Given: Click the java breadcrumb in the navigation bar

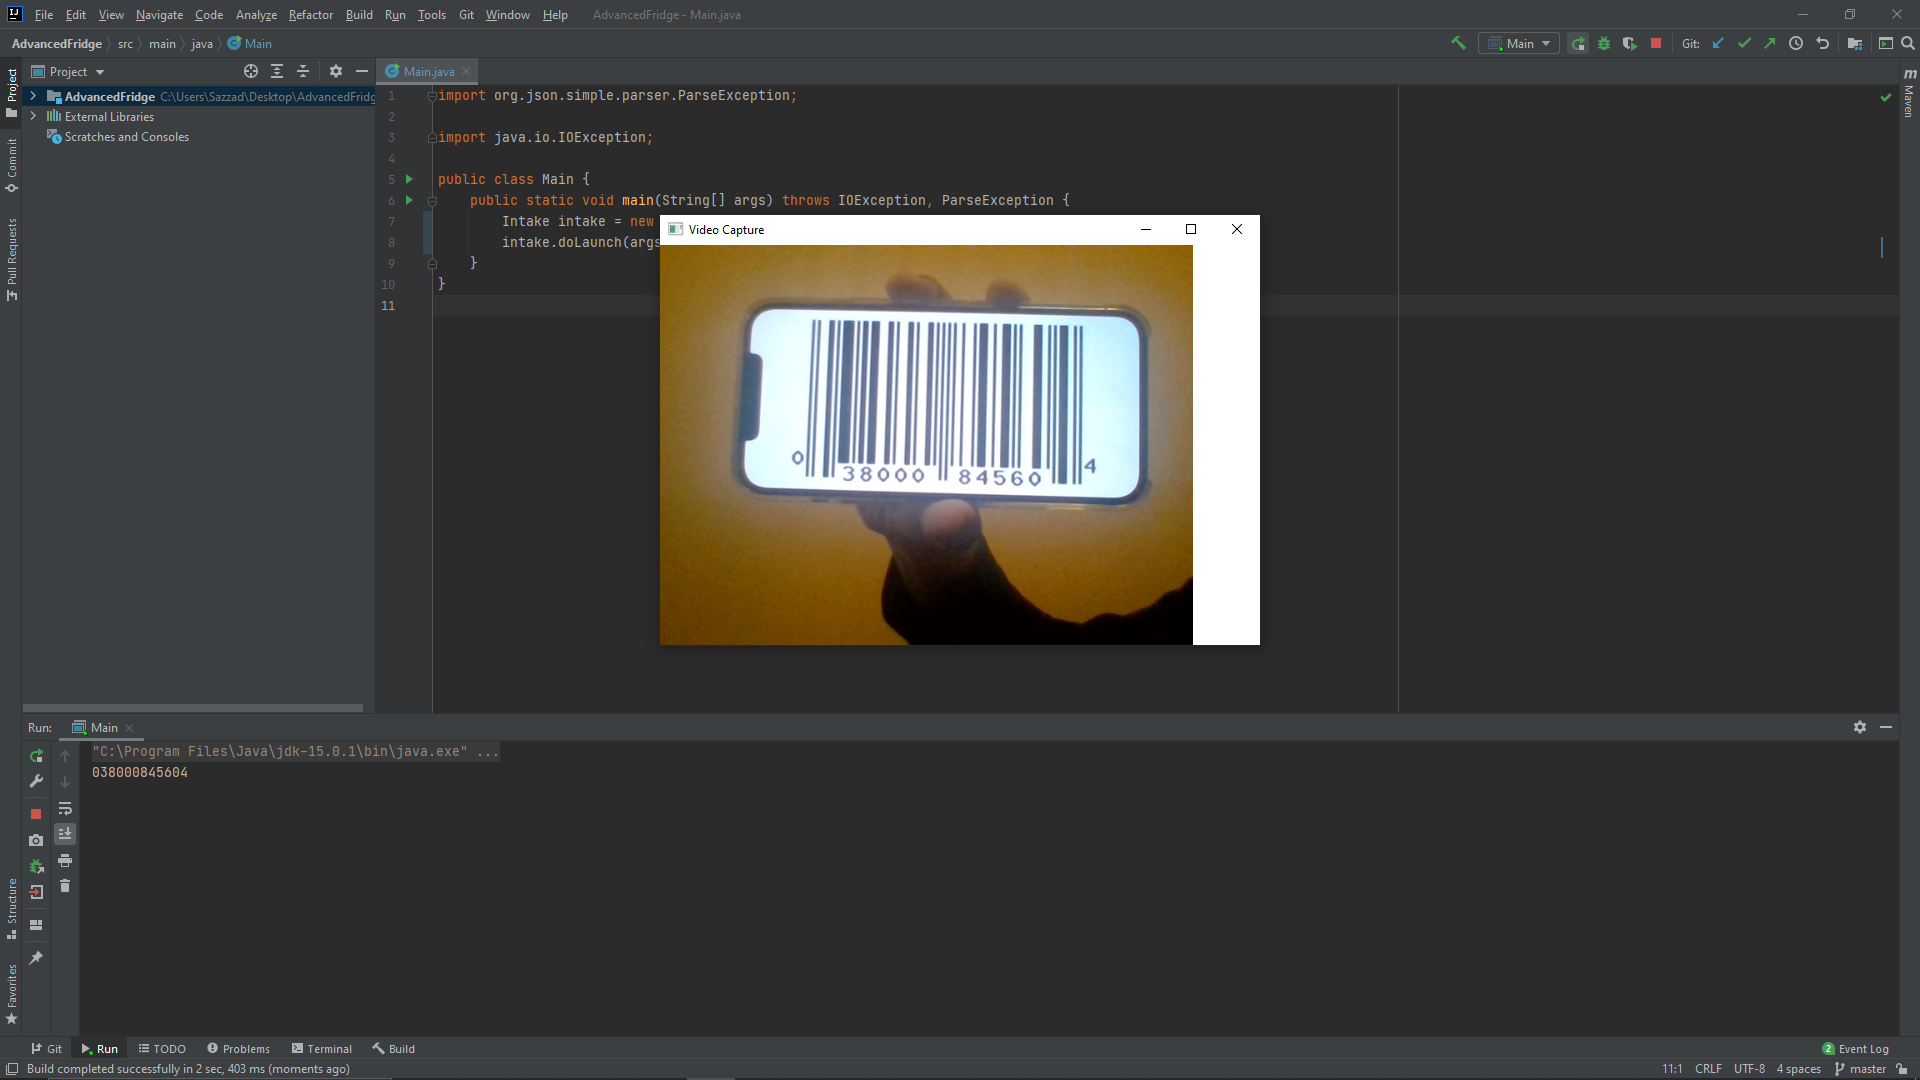Looking at the screenshot, I should (201, 44).
